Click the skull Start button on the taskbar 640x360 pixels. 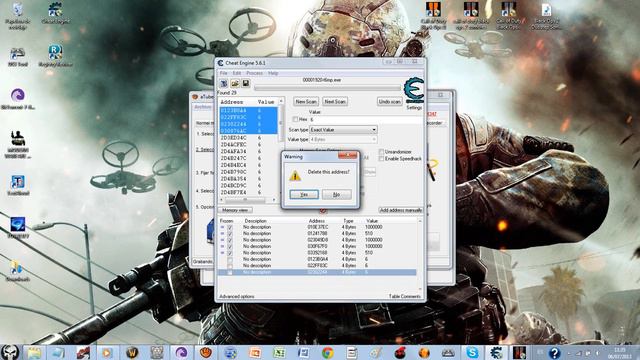pos(10,352)
